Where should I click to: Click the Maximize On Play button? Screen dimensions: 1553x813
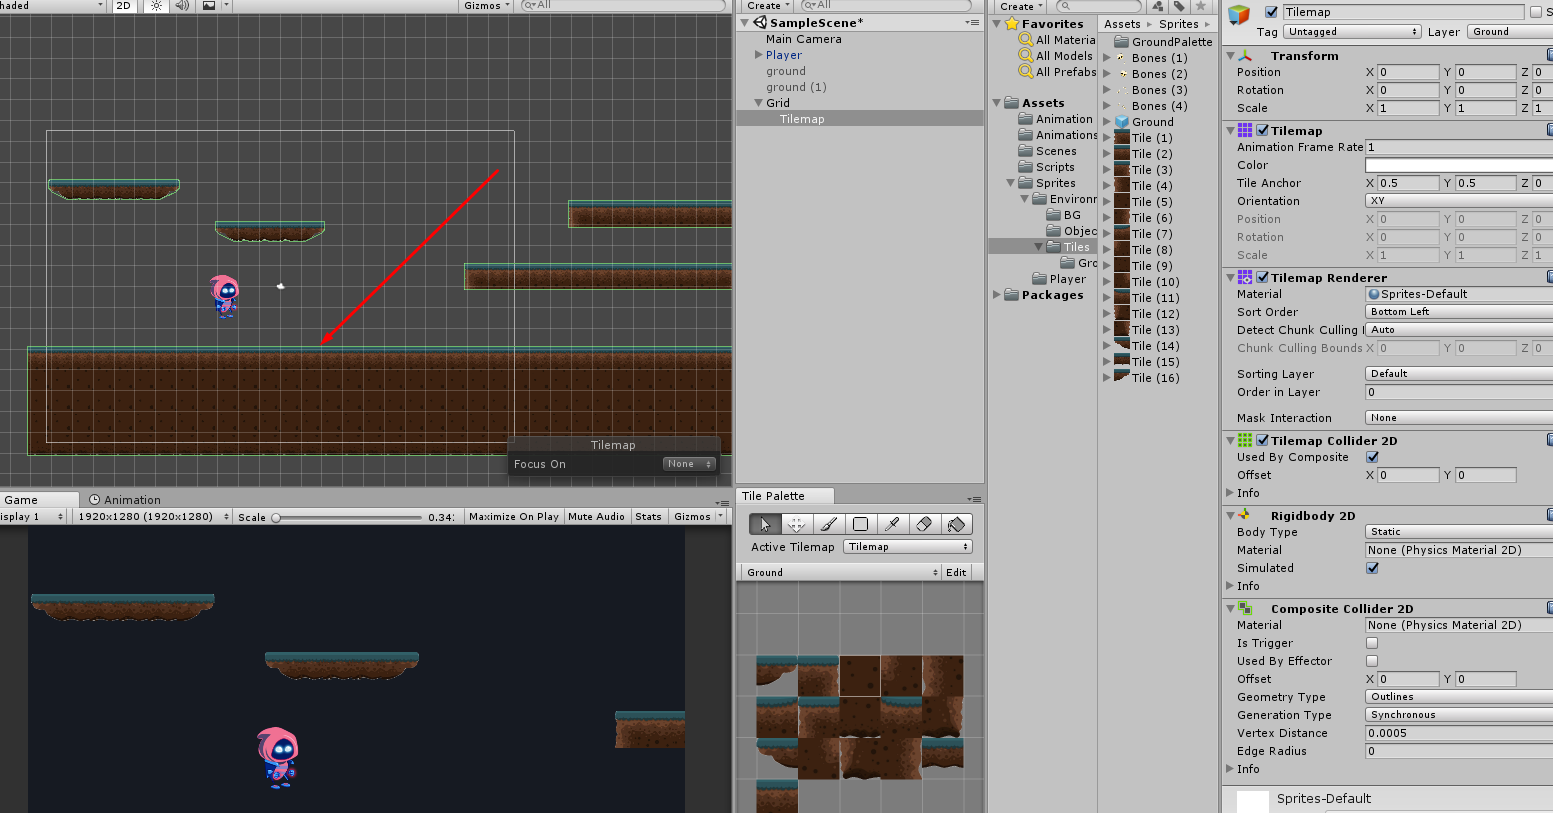click(512, 516)
